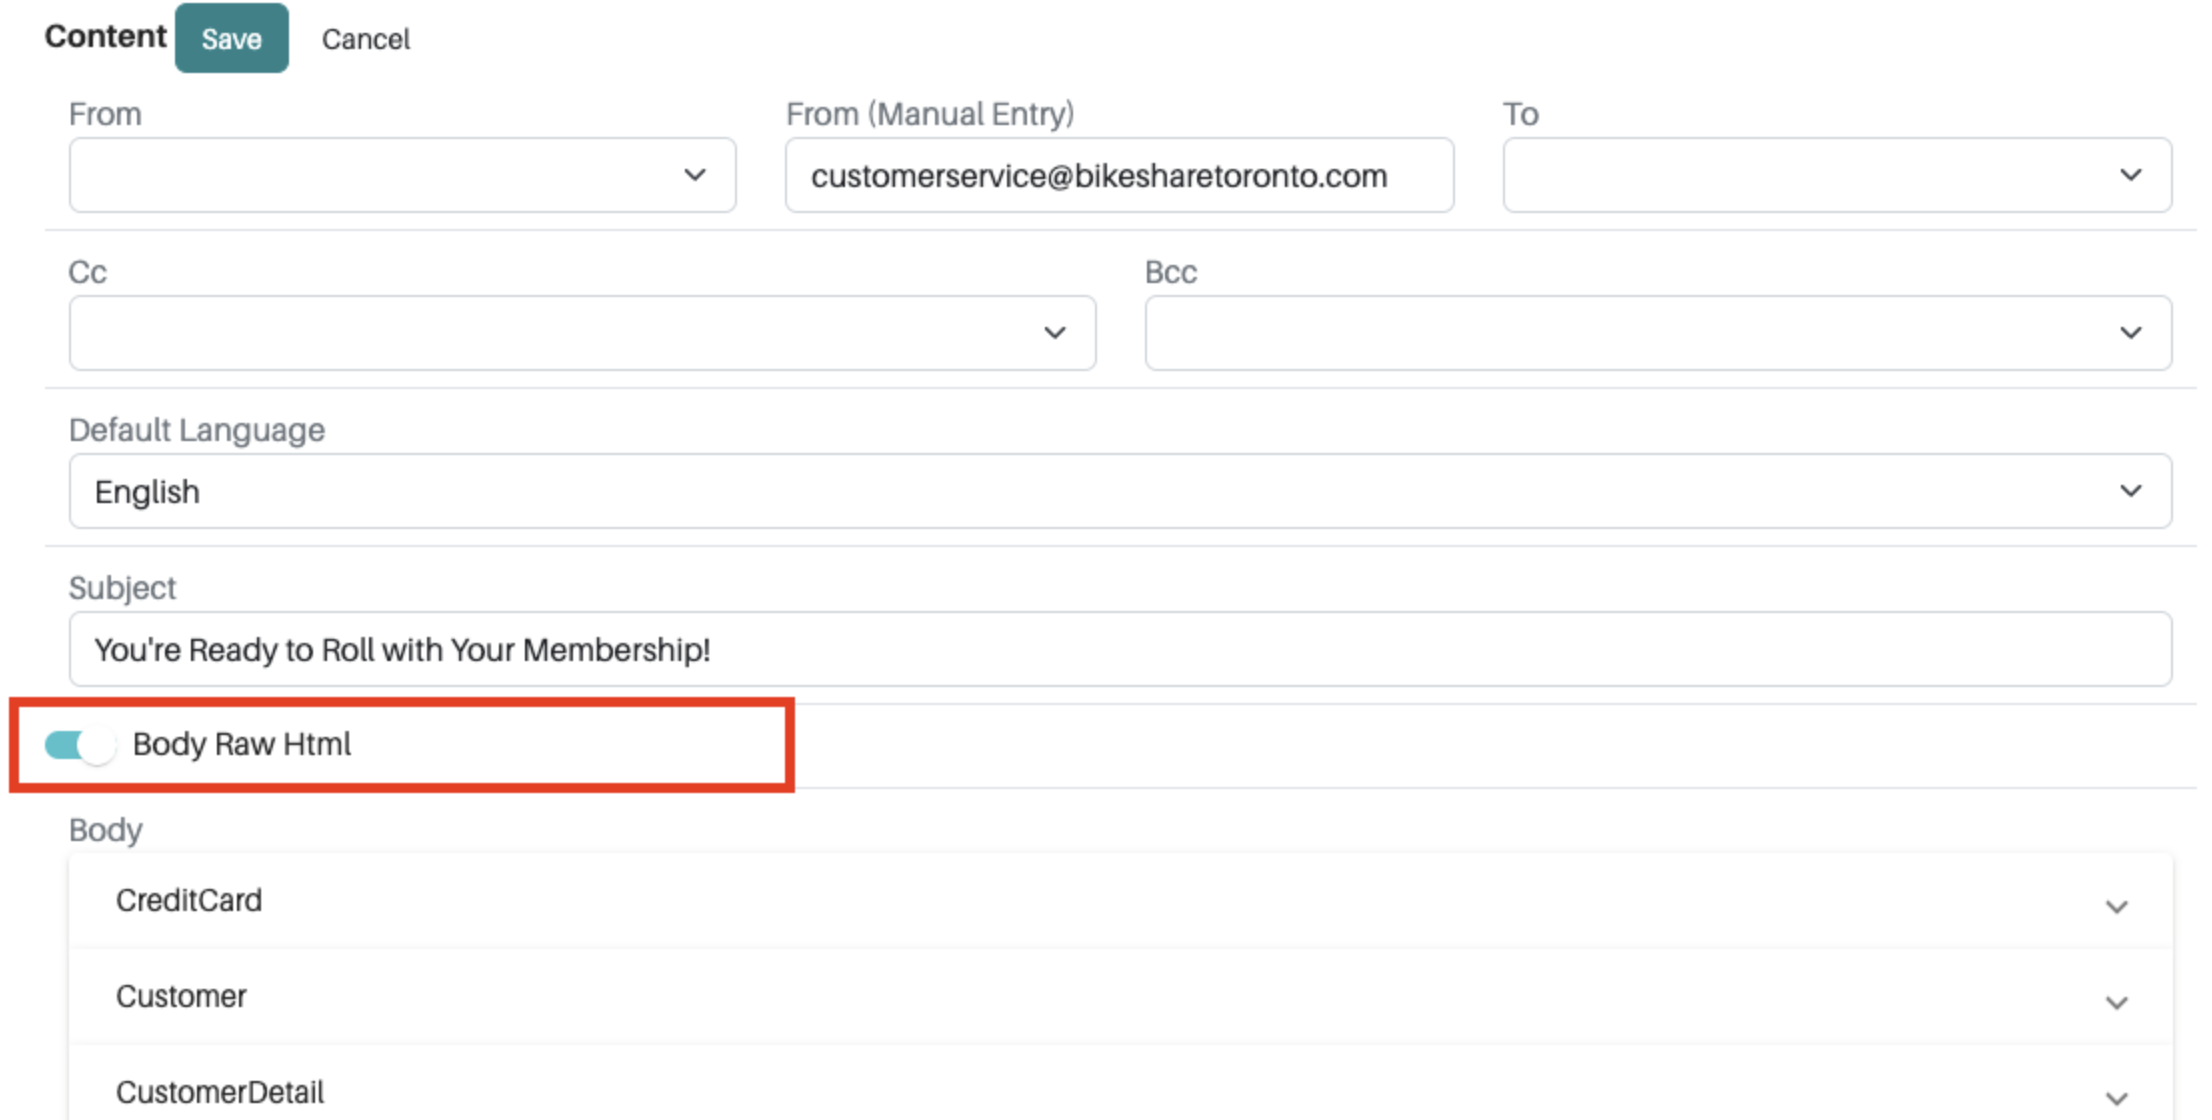The width and height of the screenshot is (2212, 1120).
Task: Cancel editing the content
Action: 366,38
